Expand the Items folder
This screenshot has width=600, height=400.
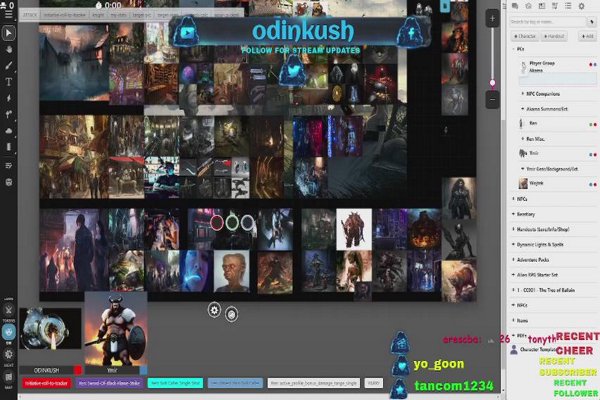tap(514, 320)
